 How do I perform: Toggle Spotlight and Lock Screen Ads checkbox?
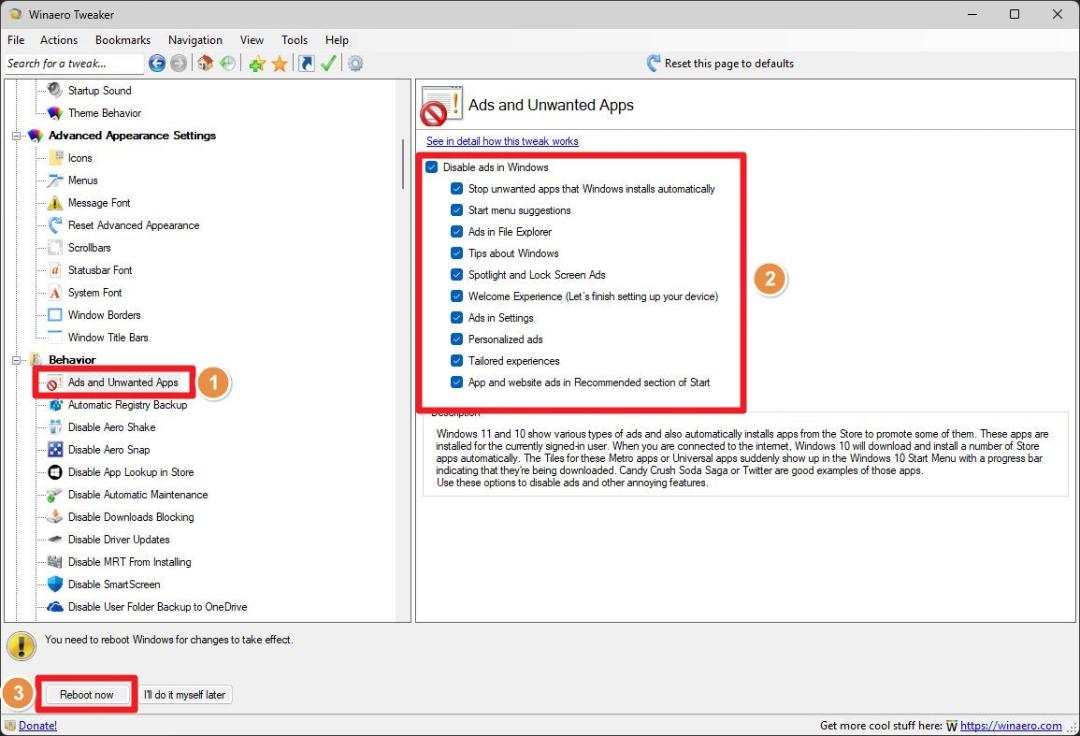point(457,275)
